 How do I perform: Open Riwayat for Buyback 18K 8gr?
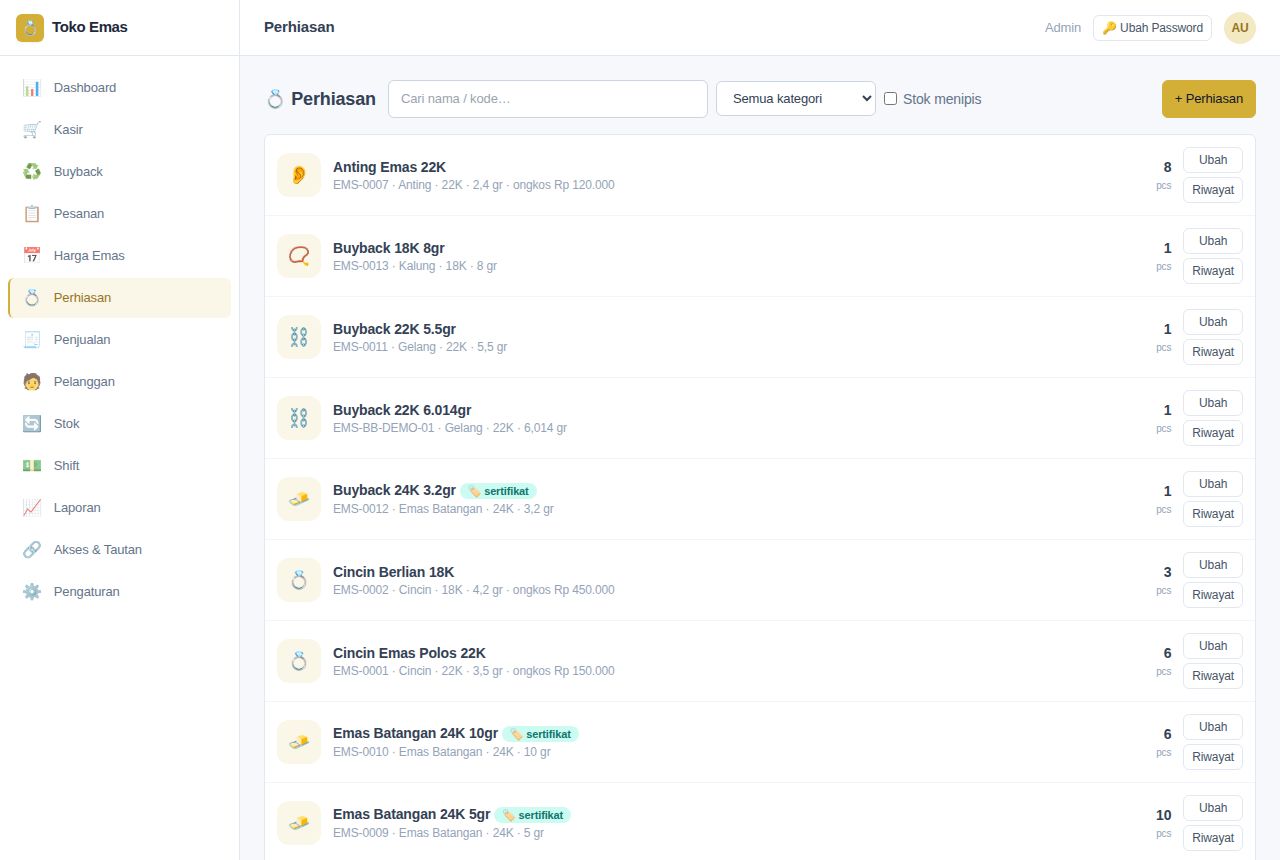(x=1213, y=271)
